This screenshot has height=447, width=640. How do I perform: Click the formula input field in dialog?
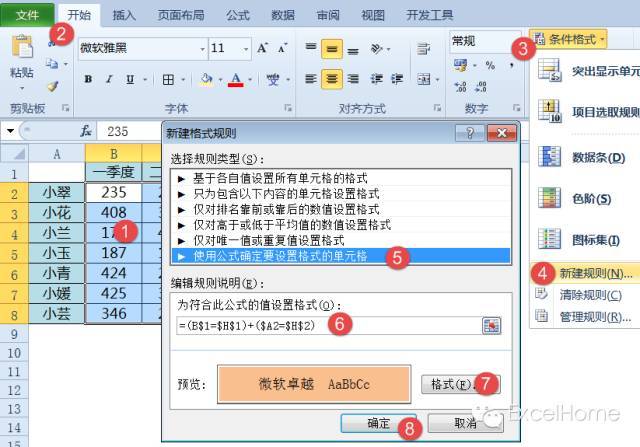(x=320, y=325)
